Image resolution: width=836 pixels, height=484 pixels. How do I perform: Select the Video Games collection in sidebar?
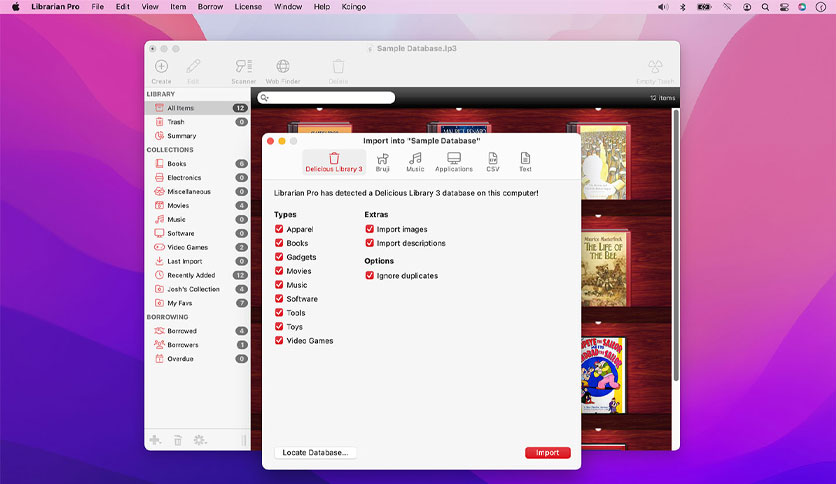pos(198,247)
